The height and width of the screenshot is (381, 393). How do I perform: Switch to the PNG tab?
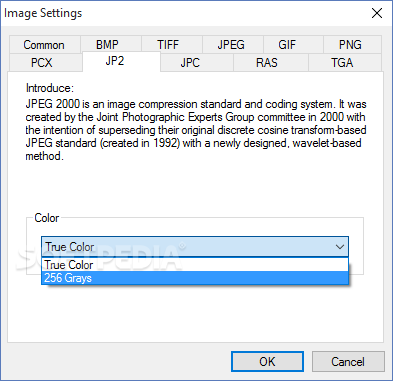click(x=352, y=45)
